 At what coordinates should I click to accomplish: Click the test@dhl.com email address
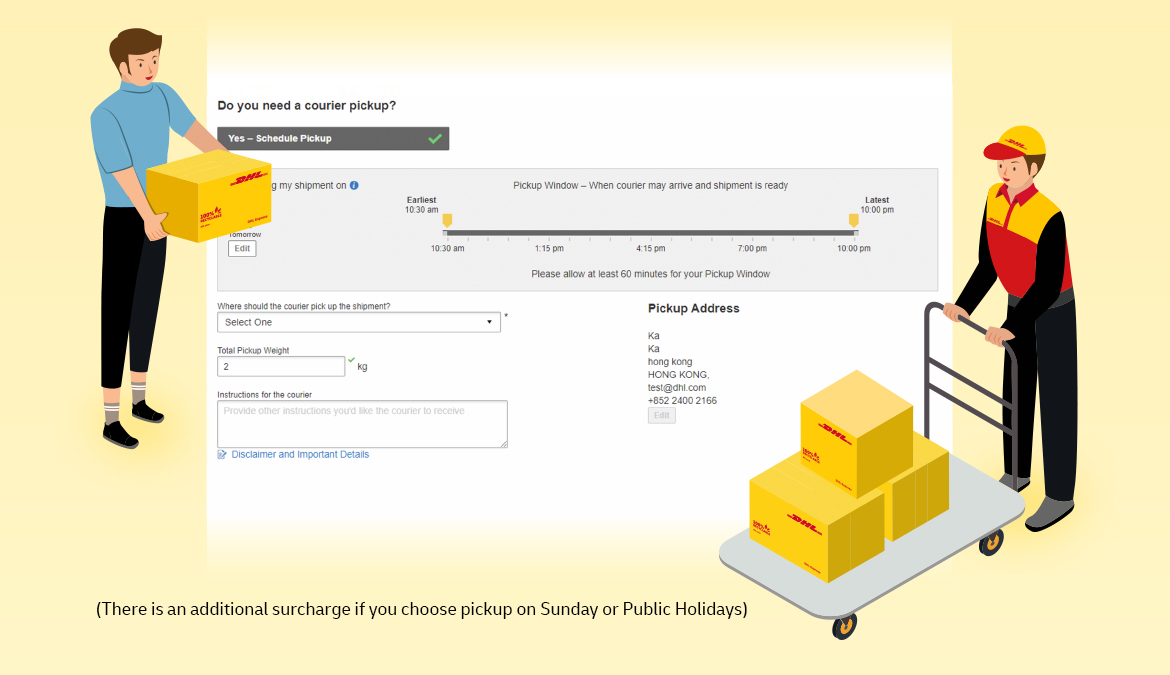677,388
